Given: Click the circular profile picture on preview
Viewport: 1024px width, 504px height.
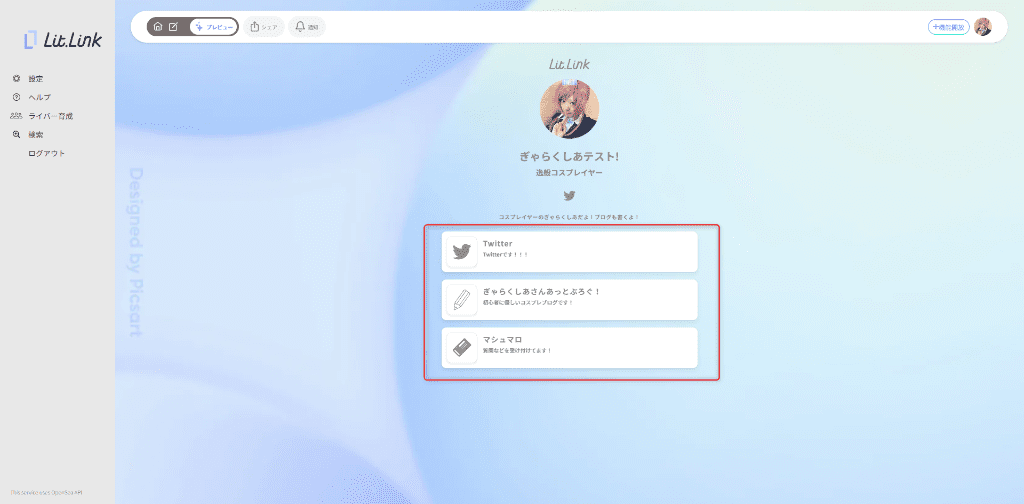Looking at the screenshot, I should (x=569, y=108).
